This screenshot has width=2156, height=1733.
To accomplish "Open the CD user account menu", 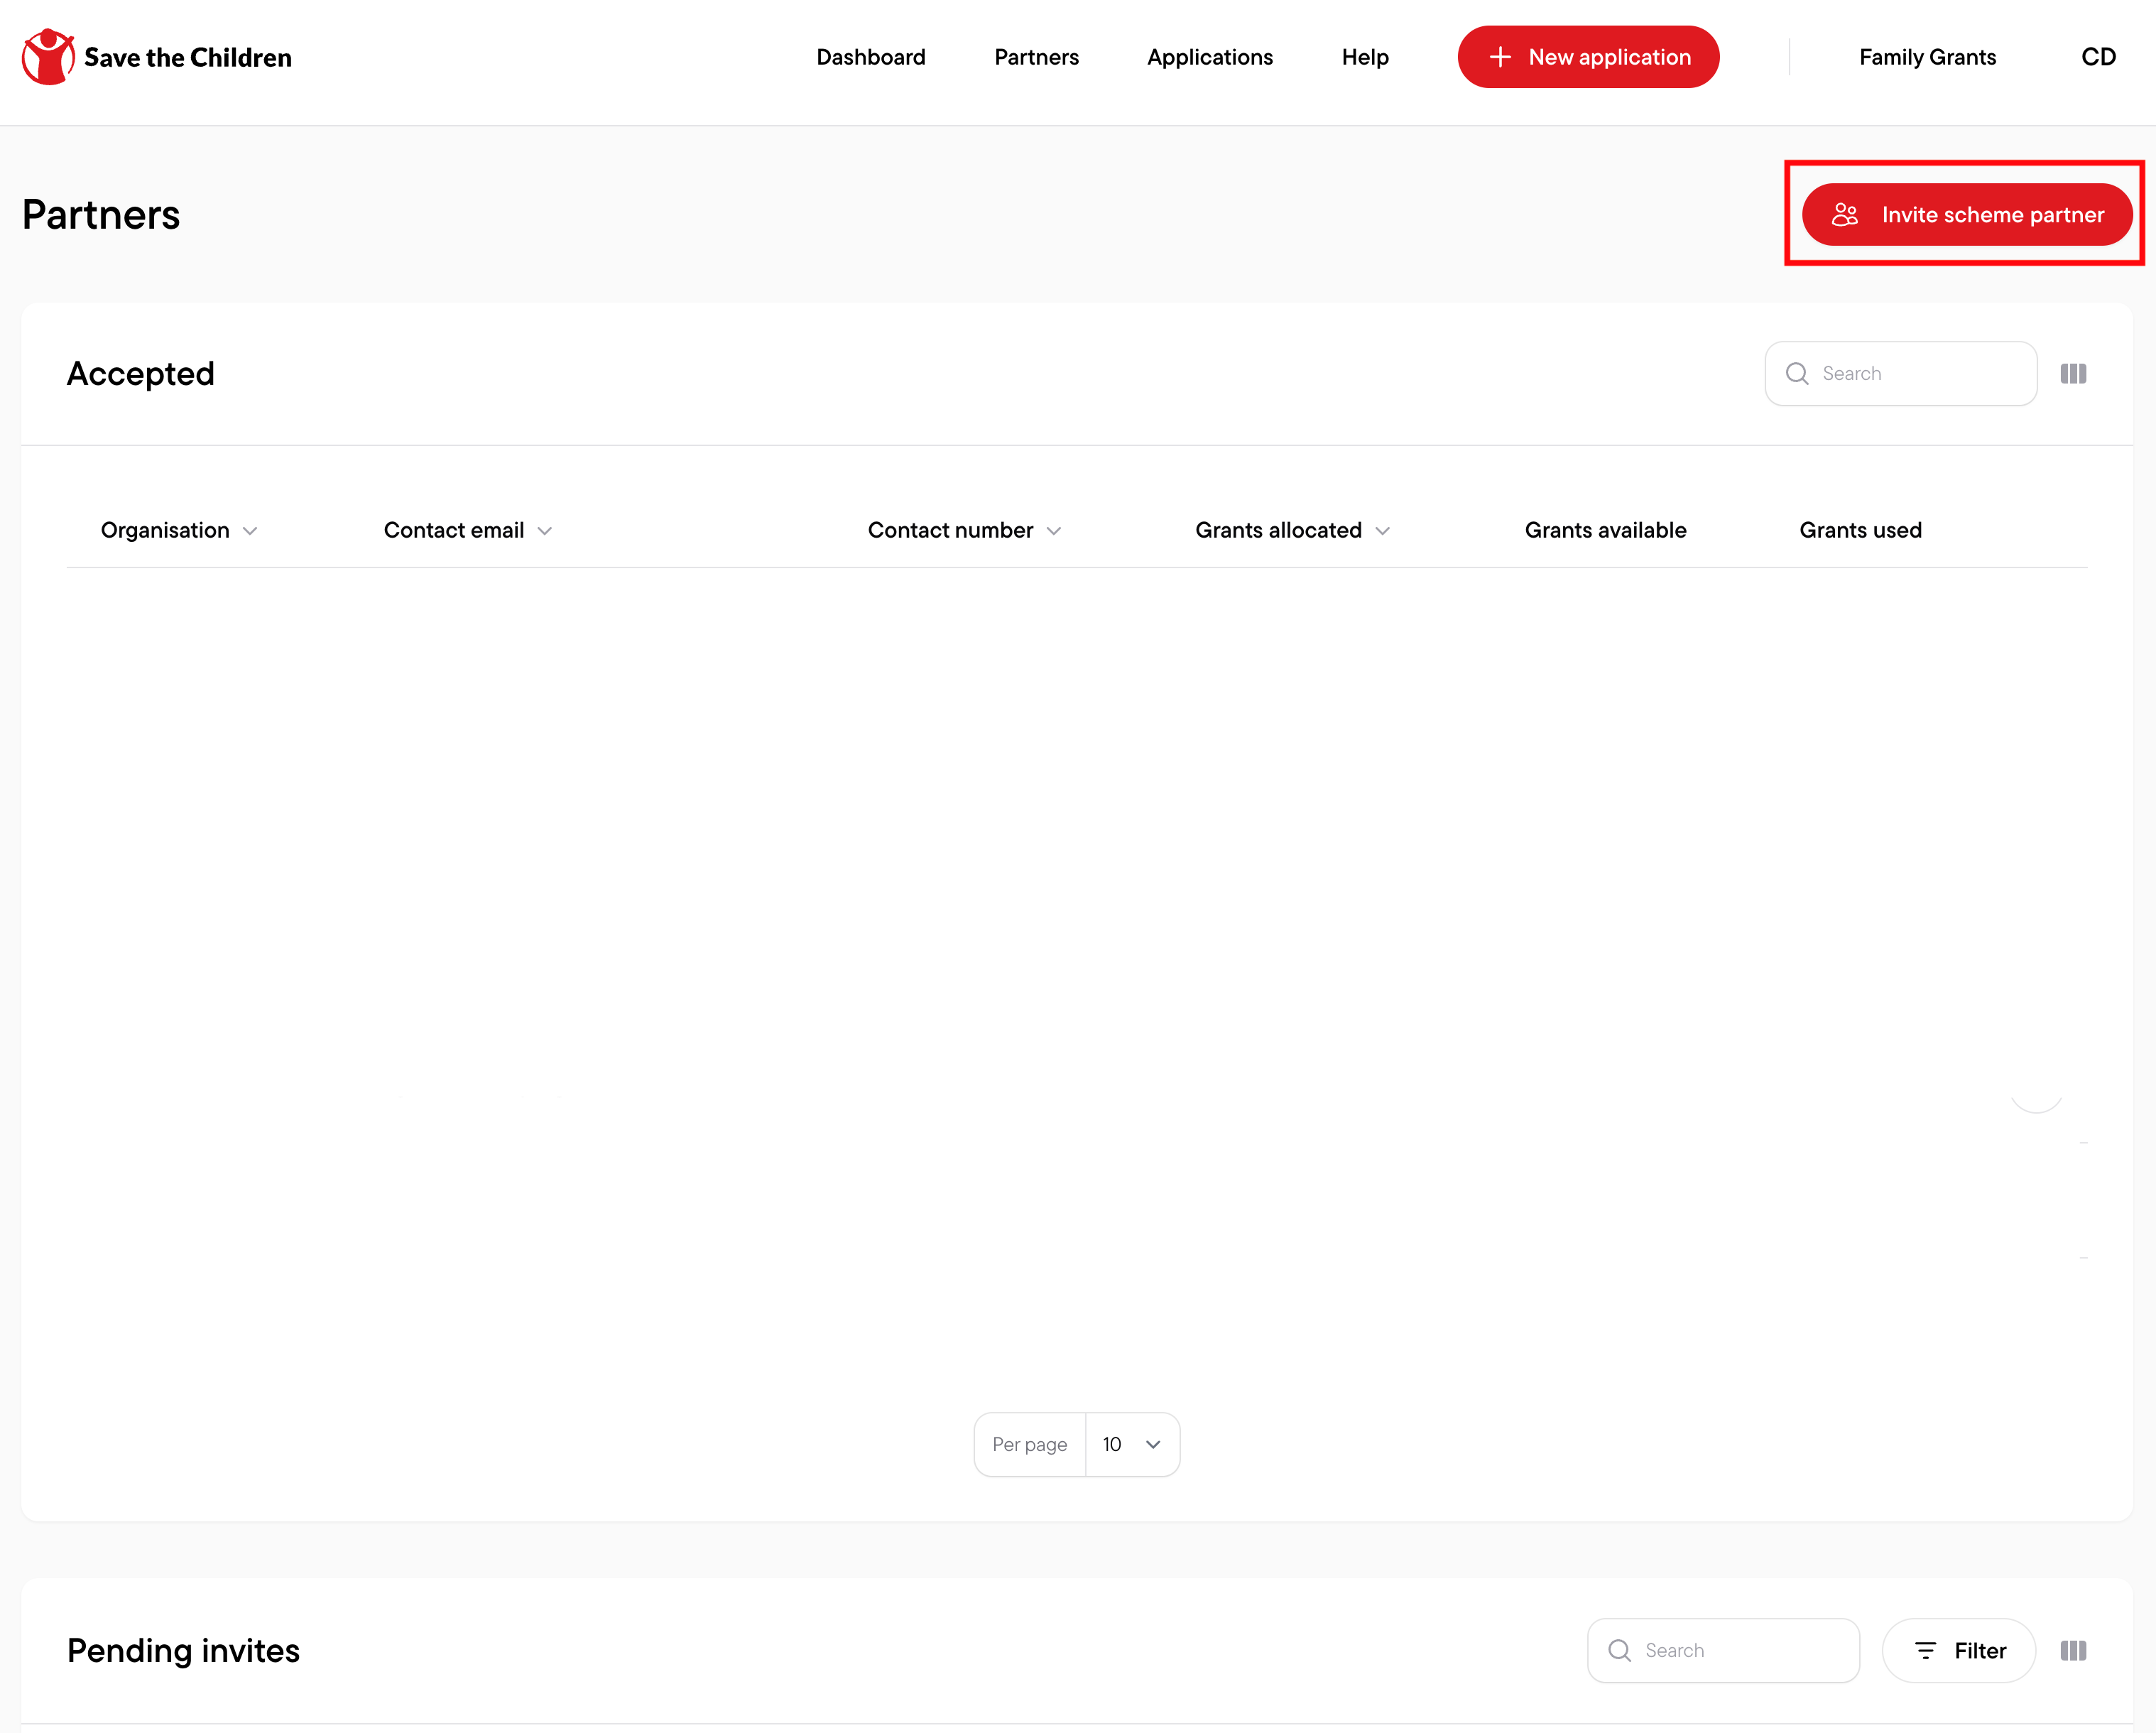I will [x=2098, y=57].
